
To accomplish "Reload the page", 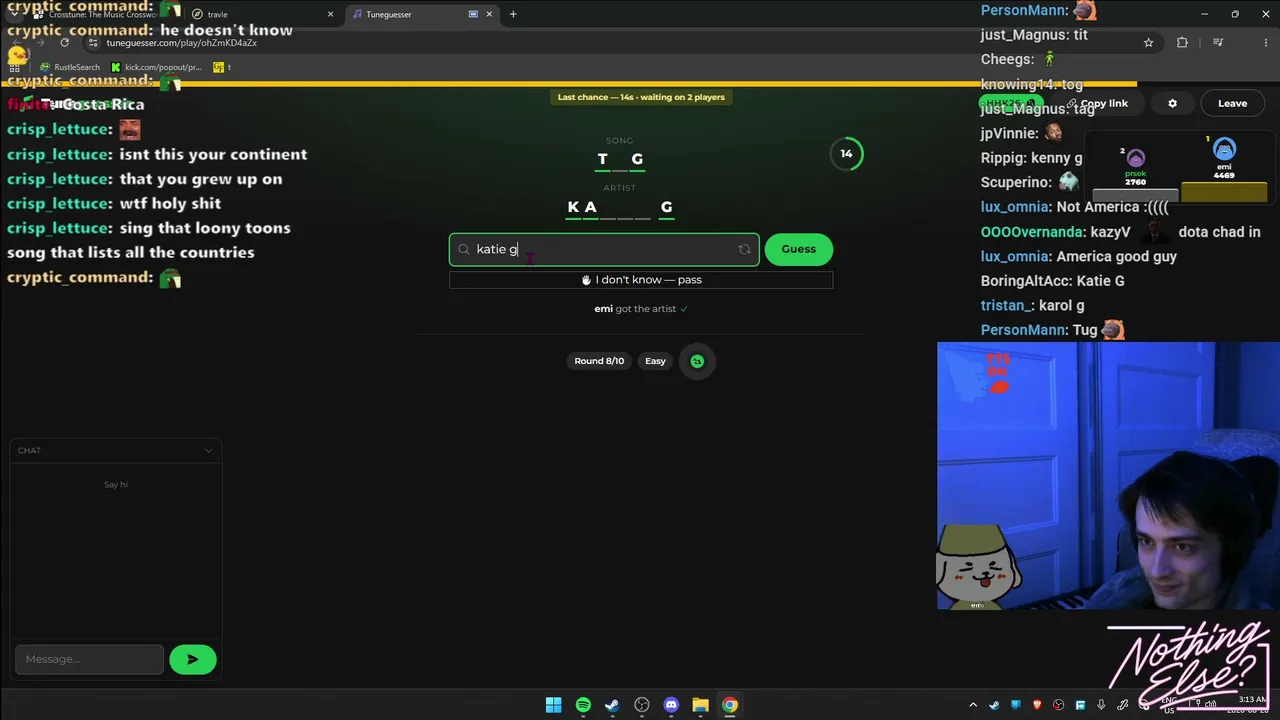I will [65, 43].
